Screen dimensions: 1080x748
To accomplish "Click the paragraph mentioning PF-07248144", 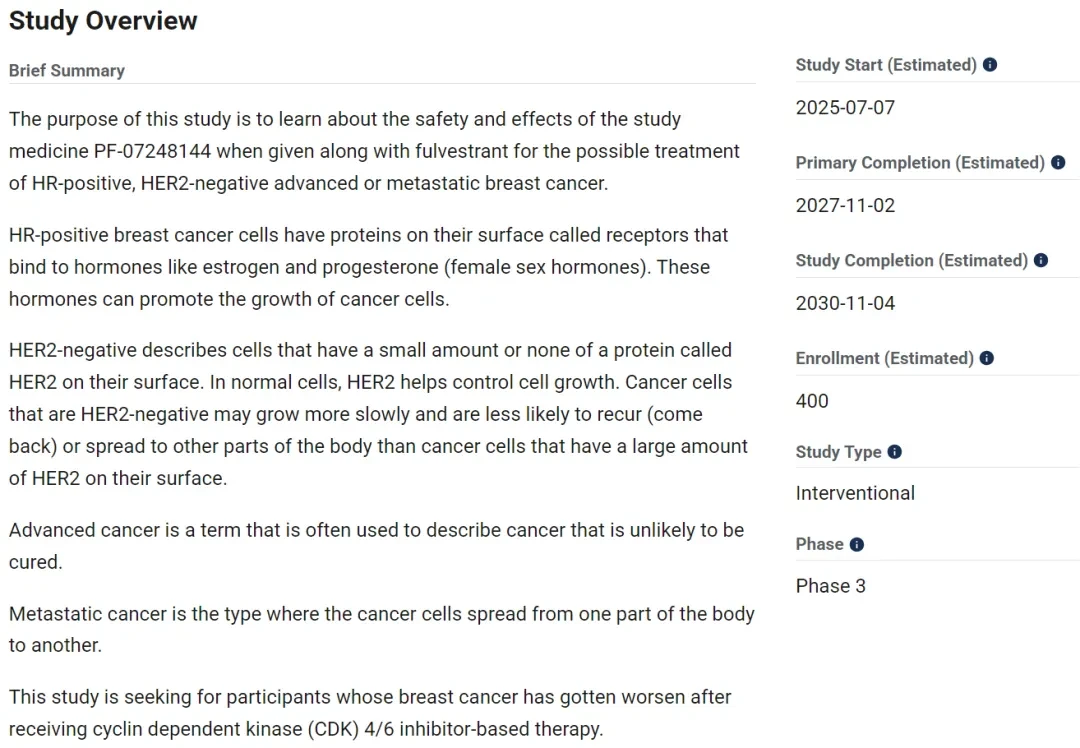I will (x=375, y=151).
